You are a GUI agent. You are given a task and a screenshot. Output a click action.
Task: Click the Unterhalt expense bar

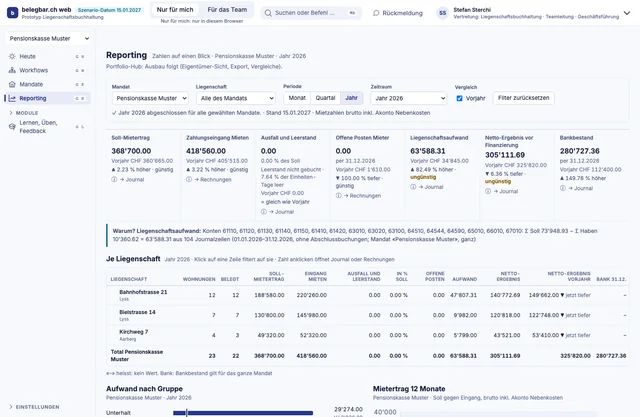point(243,413)
